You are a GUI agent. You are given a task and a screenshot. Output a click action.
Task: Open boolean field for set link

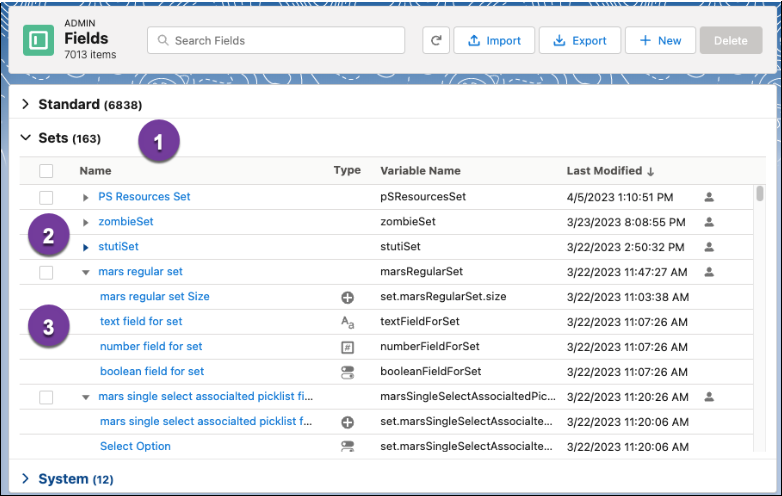point(152,371)
